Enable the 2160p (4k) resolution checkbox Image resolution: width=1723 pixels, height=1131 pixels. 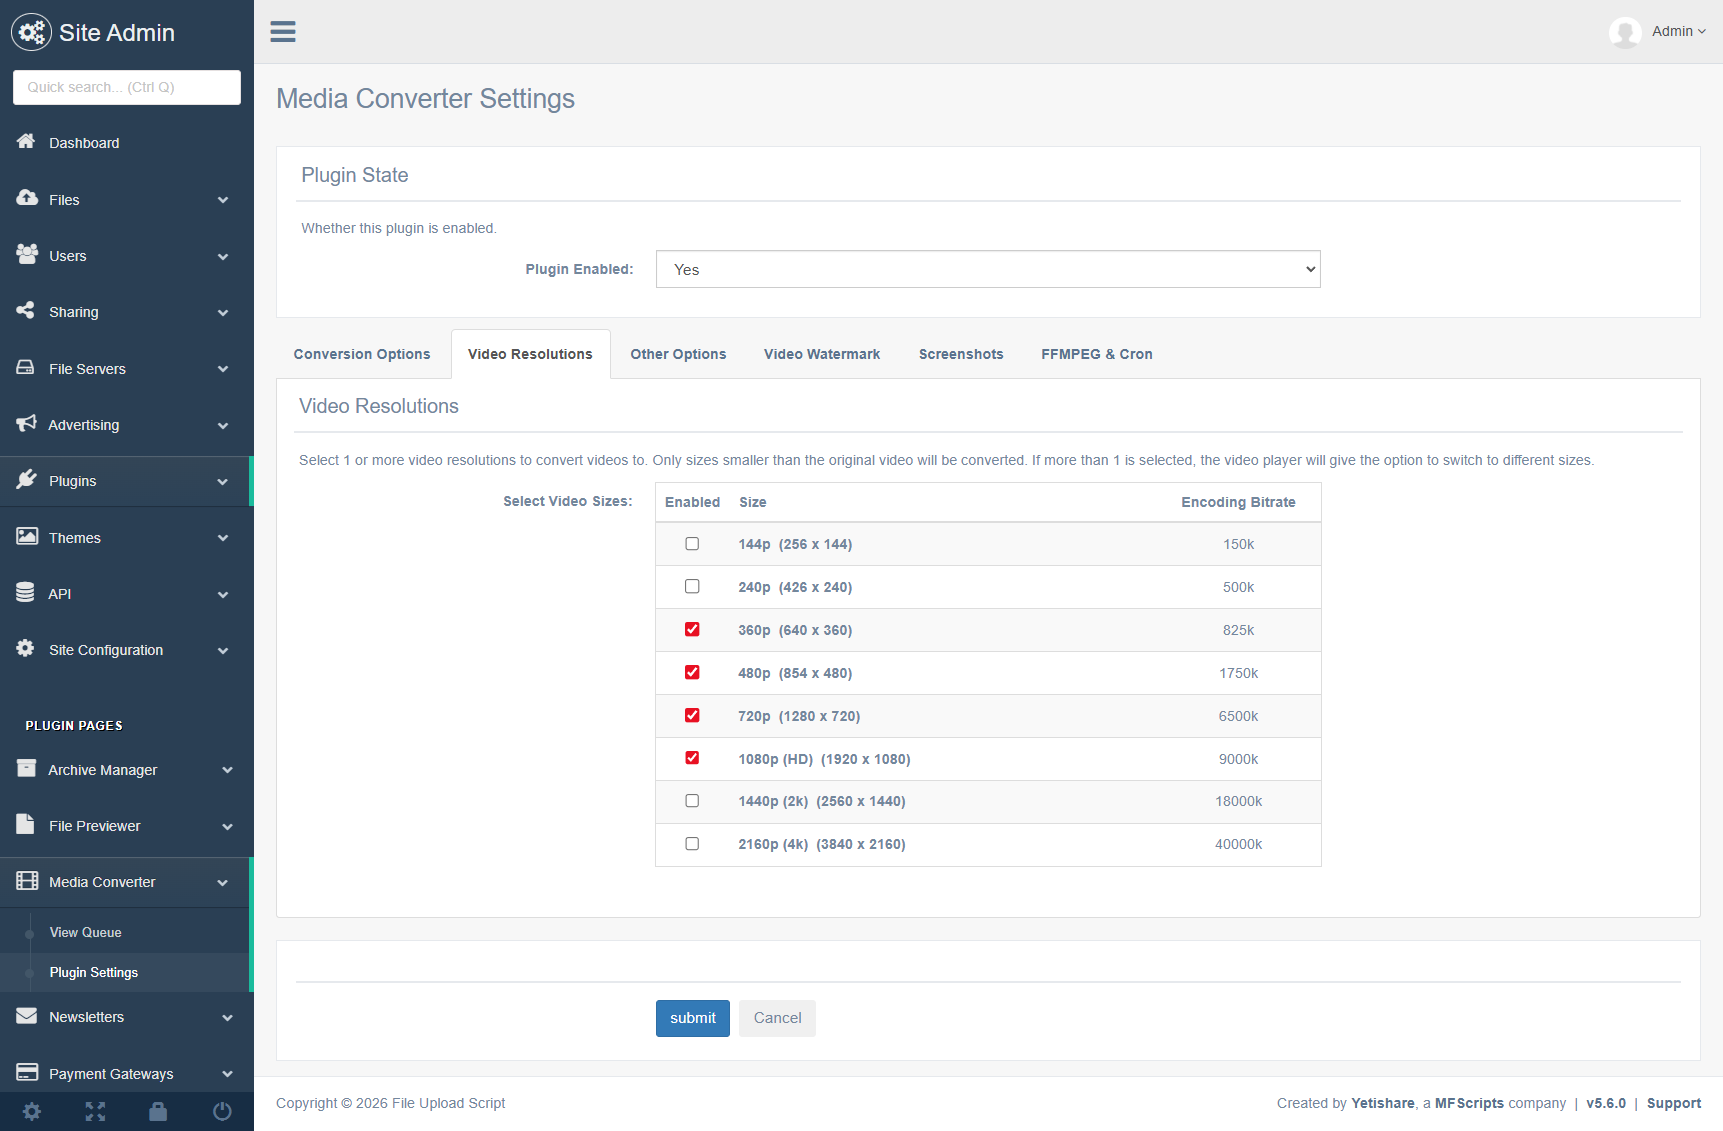click(x=692, y=844)
